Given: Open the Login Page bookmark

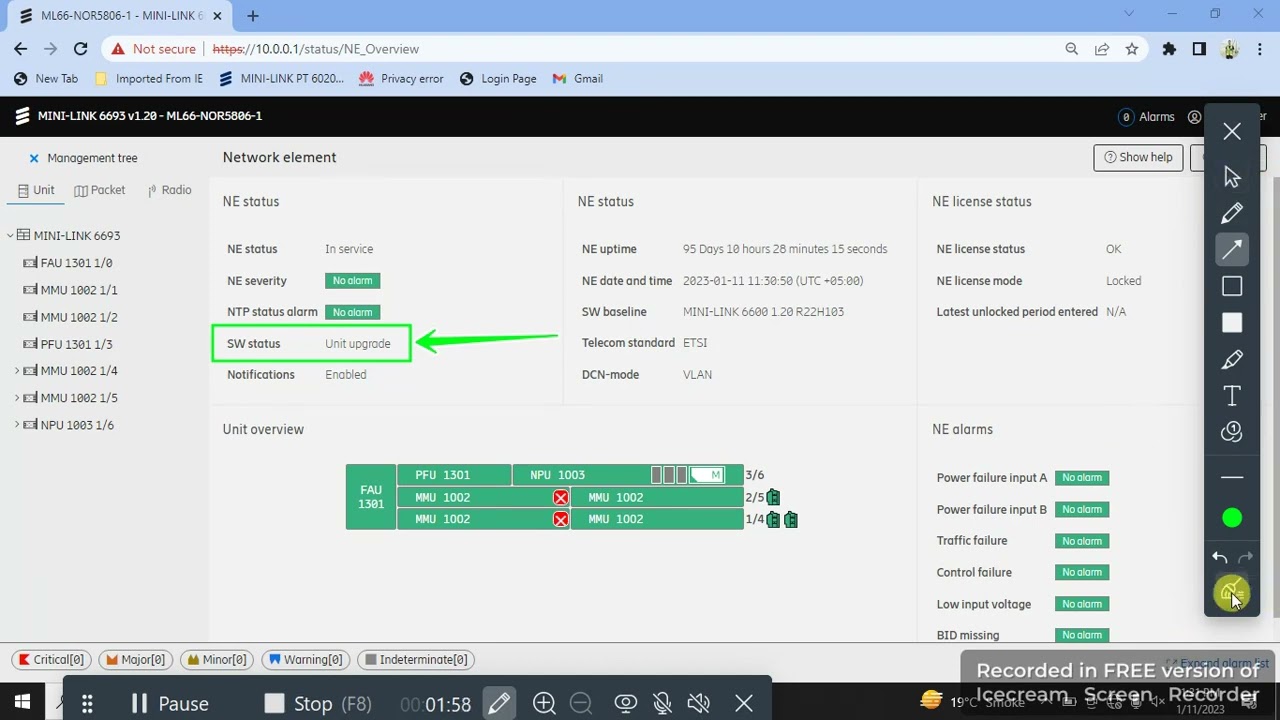Looking at the screenshot, I should (x=498, y=79).
